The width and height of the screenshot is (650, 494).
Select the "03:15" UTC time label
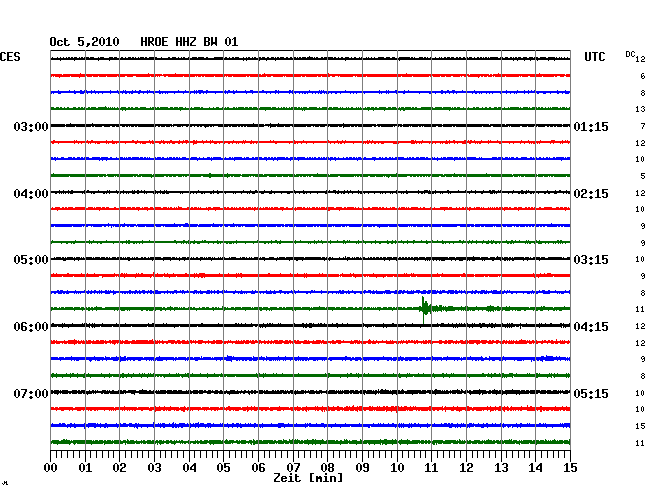[591, 260]
